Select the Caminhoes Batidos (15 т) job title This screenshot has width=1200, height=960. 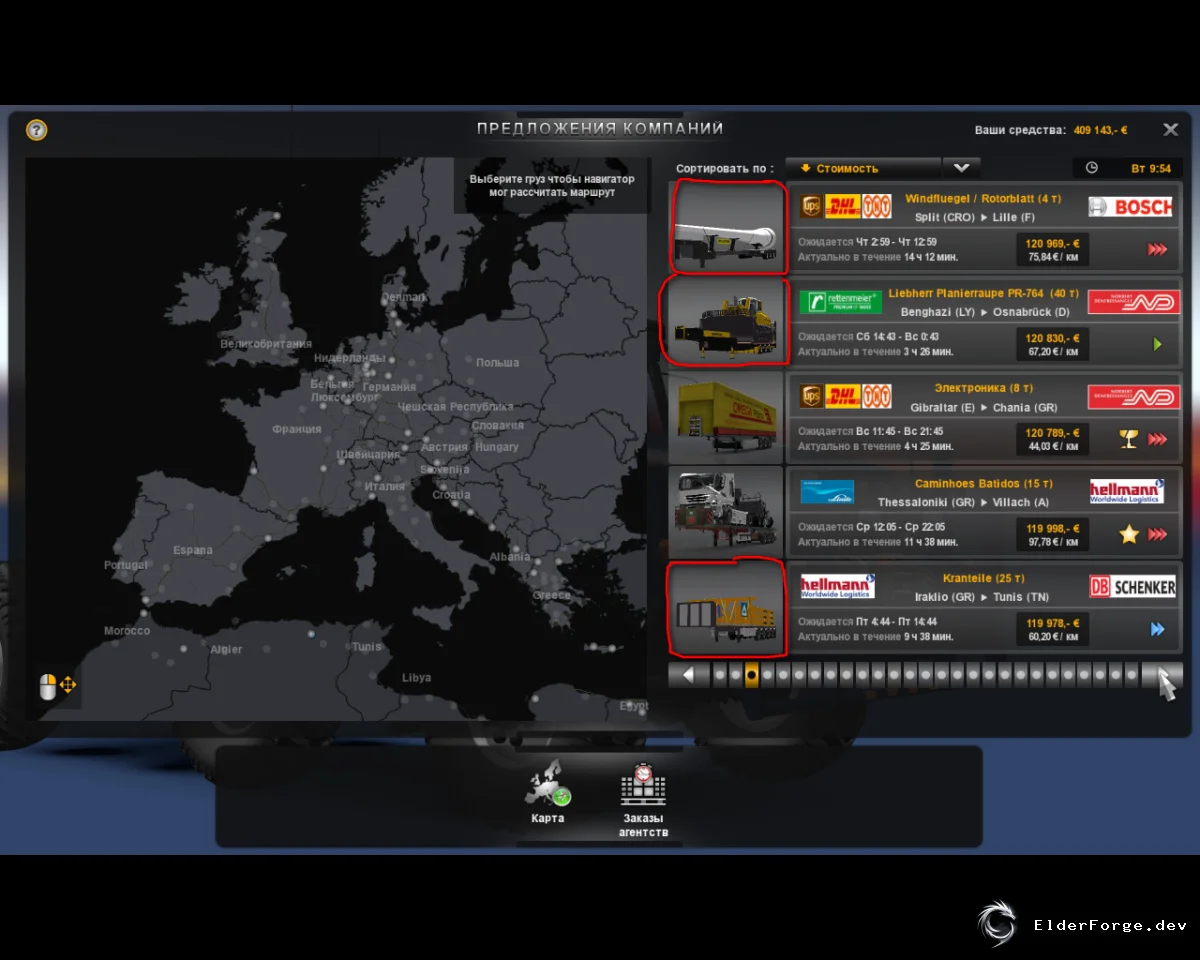(983, 484)
